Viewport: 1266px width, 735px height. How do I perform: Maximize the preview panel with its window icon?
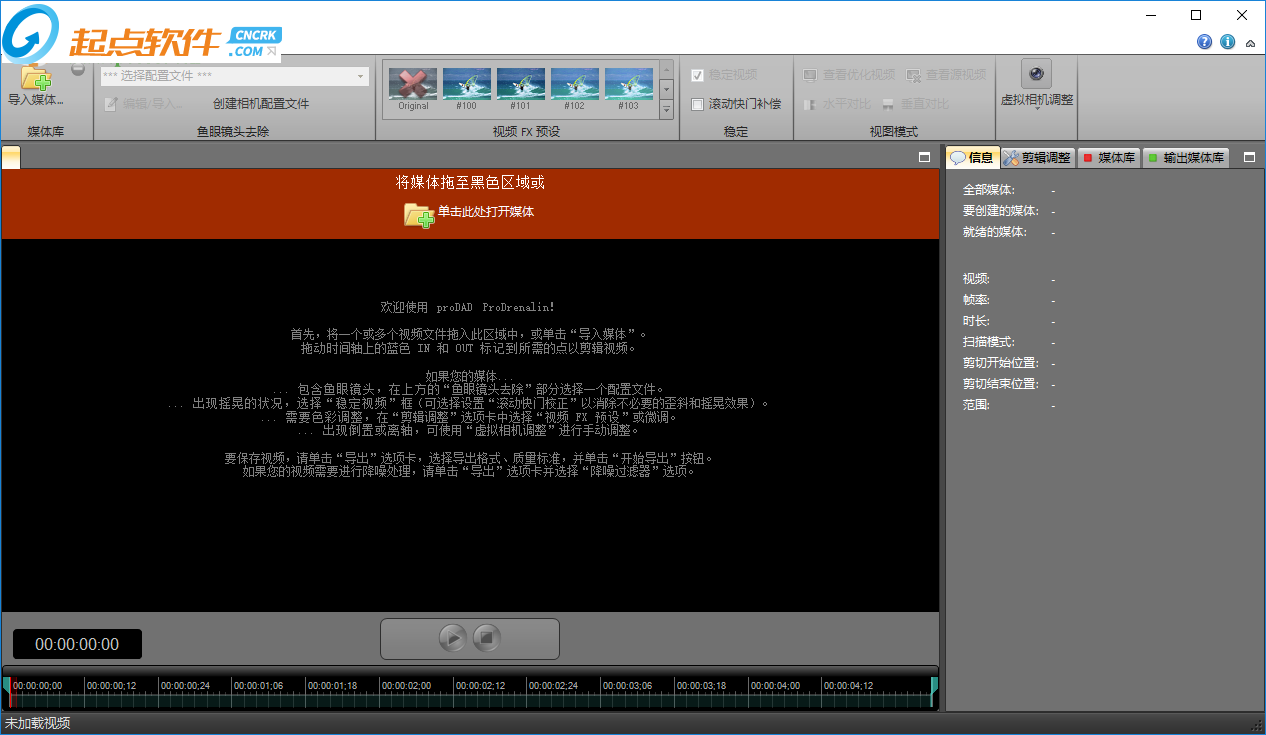925,157
